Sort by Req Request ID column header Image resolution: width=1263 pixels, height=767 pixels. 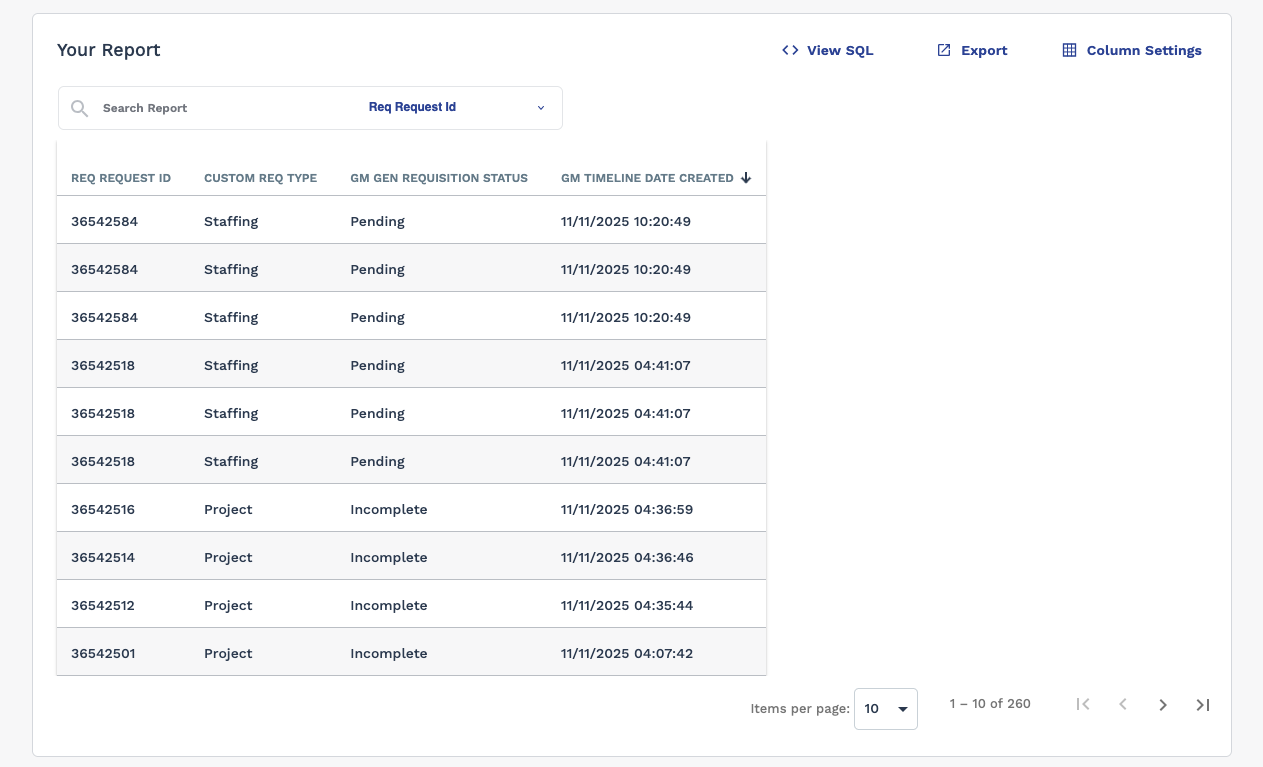pos(121,178)
